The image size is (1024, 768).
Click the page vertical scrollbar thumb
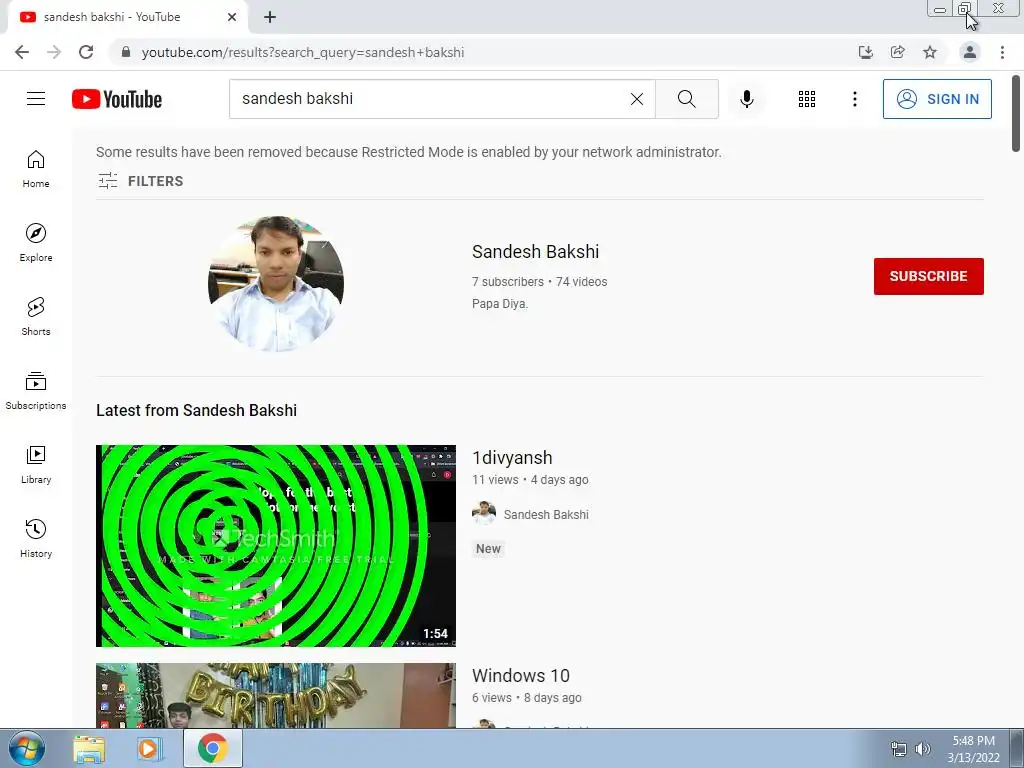click(1016, 114)
